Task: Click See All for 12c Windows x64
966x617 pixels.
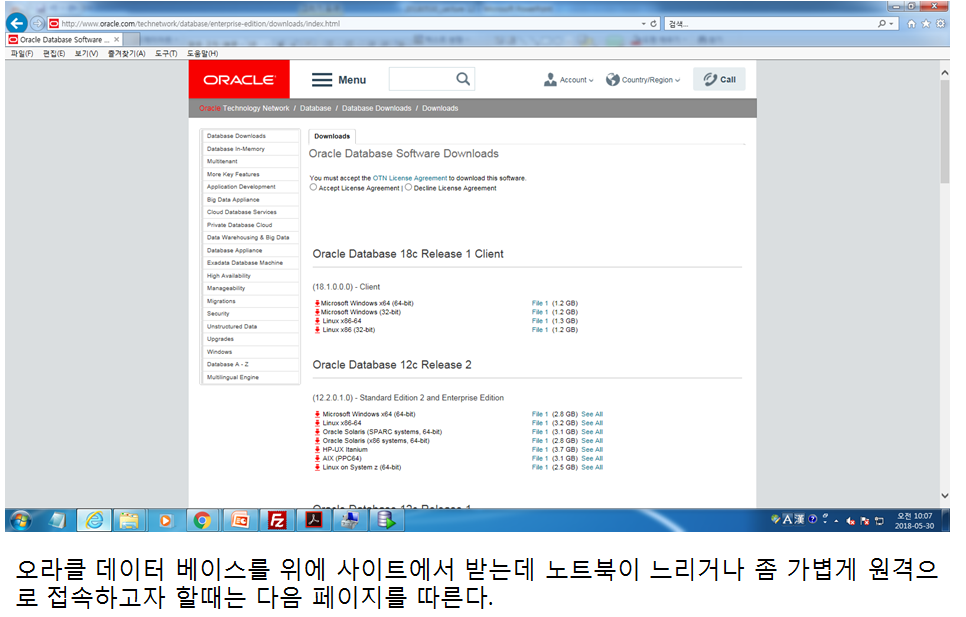Action: (592, 414)
